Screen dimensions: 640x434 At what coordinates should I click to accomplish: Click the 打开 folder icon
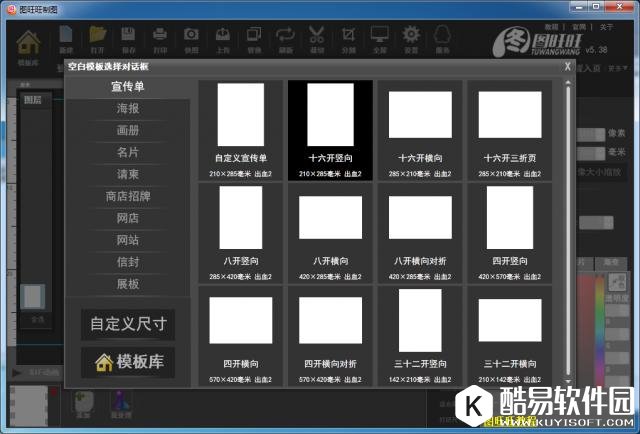tap(97, 38)
